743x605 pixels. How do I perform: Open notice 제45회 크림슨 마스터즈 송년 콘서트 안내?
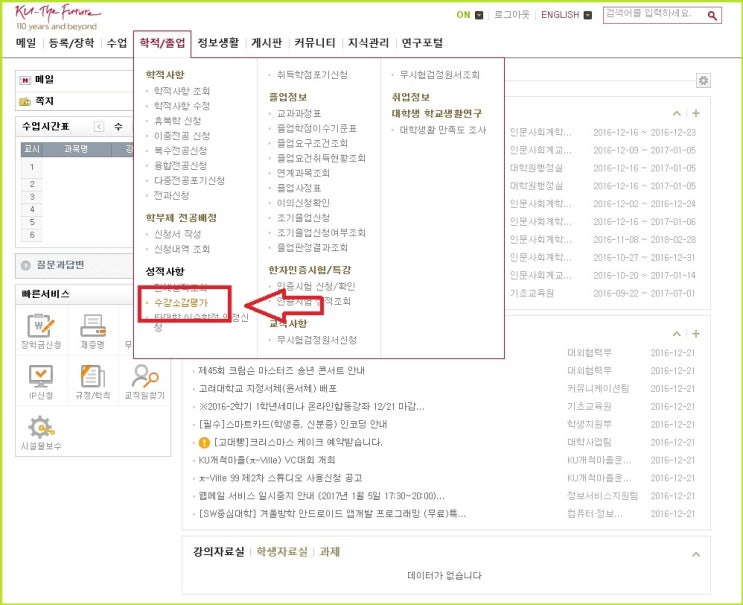point(281,370)
